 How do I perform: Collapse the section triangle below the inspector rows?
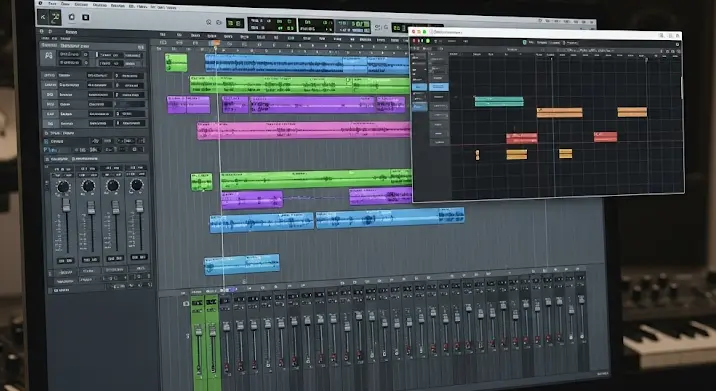pos(46,133)
